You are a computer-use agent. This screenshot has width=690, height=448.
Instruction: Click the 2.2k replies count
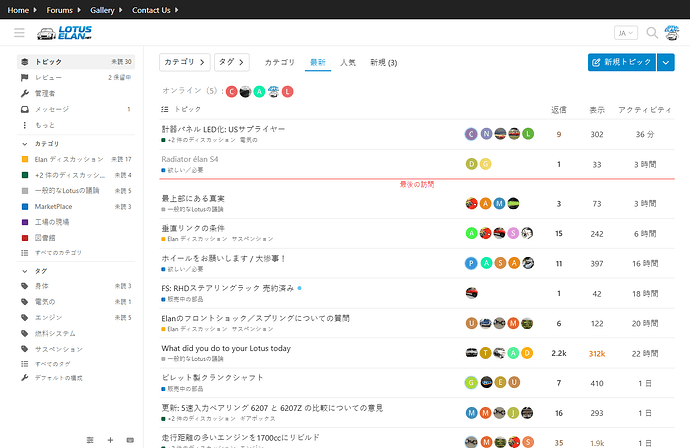coord(559,353)
